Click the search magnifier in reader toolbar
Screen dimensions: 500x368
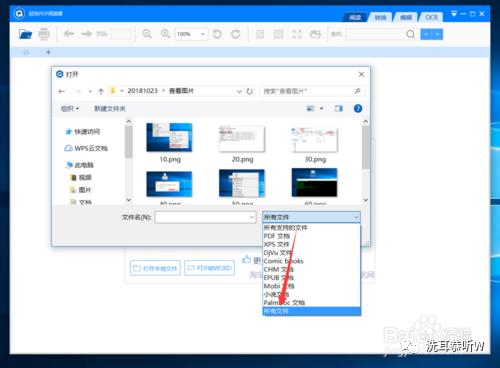tap(411, 34)
